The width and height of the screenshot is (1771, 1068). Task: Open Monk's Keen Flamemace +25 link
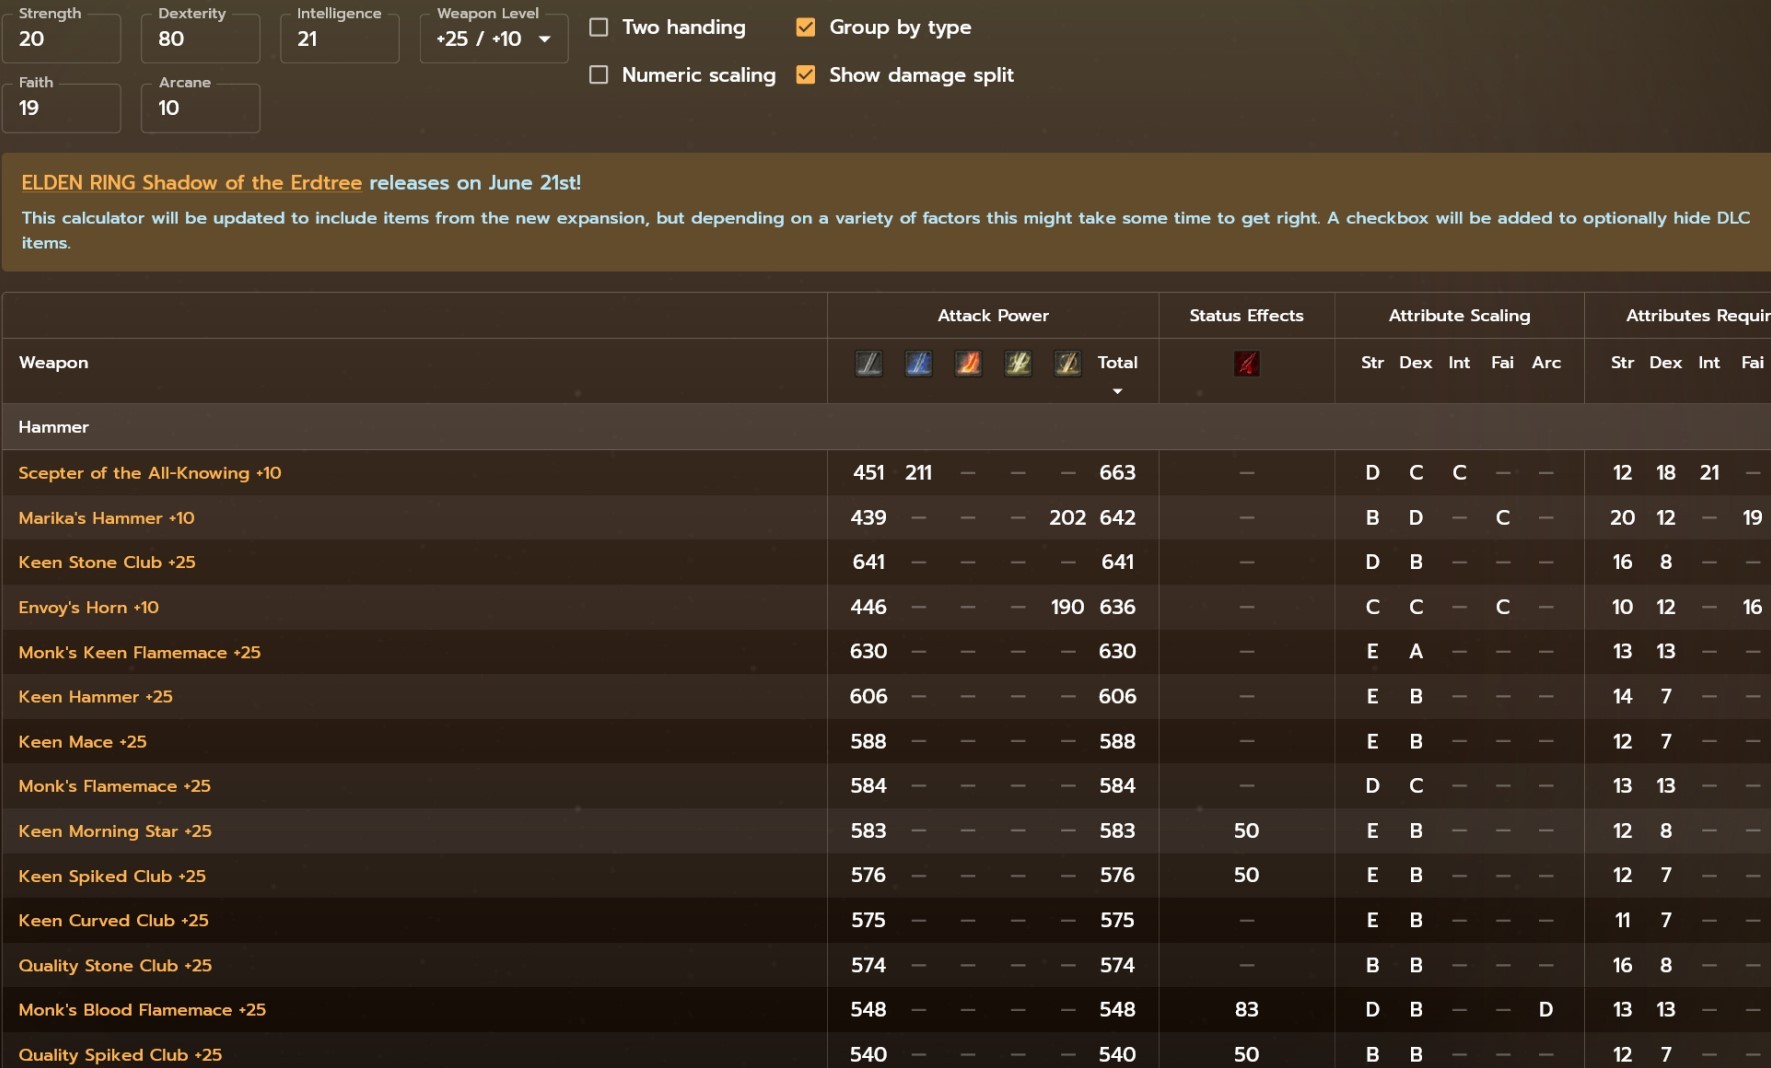click(x=139, y=652)
